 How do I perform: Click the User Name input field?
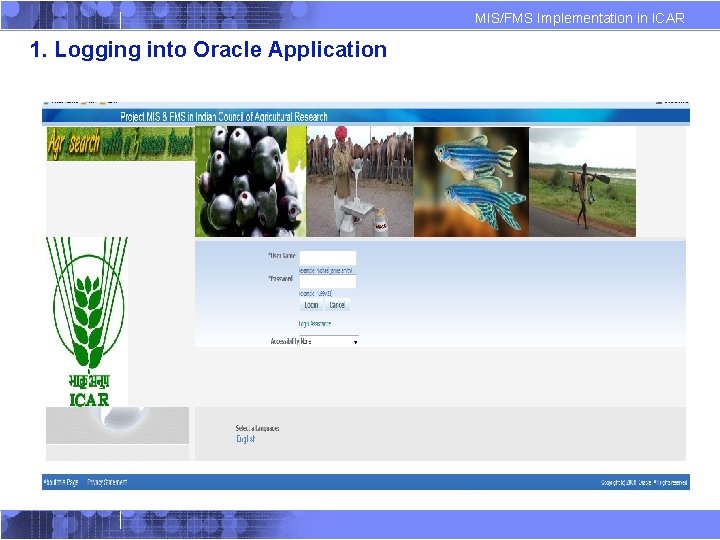click(x=327, y=258)
